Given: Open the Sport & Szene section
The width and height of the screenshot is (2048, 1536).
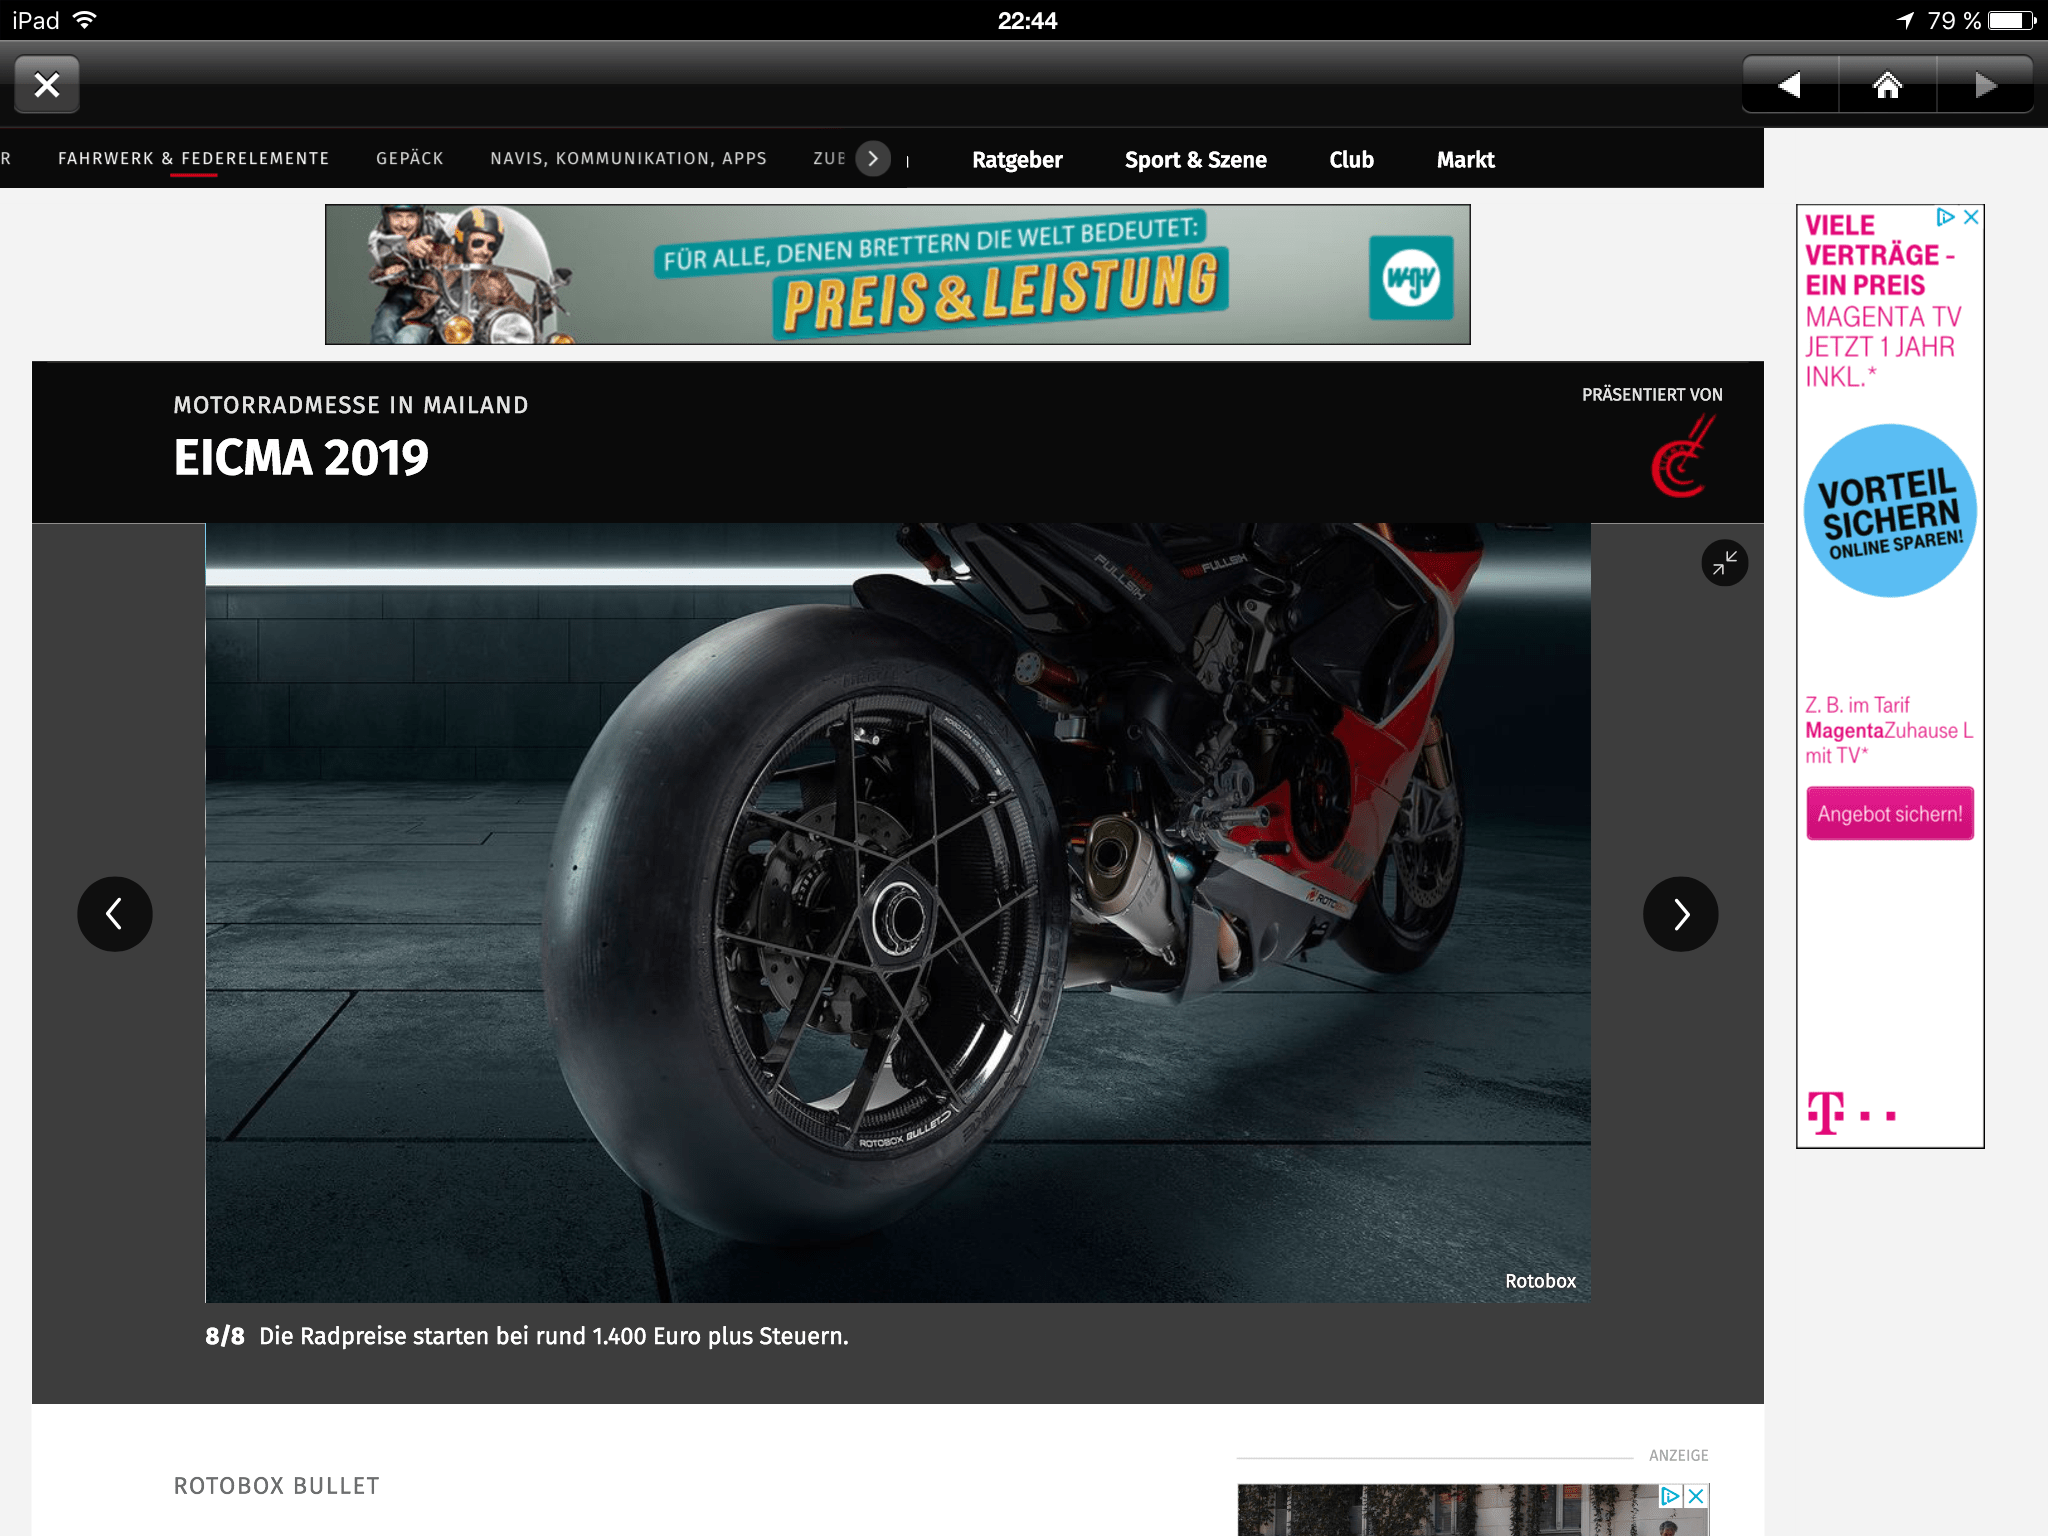Looking at the screenshot, I should (x=1196, y=159).
